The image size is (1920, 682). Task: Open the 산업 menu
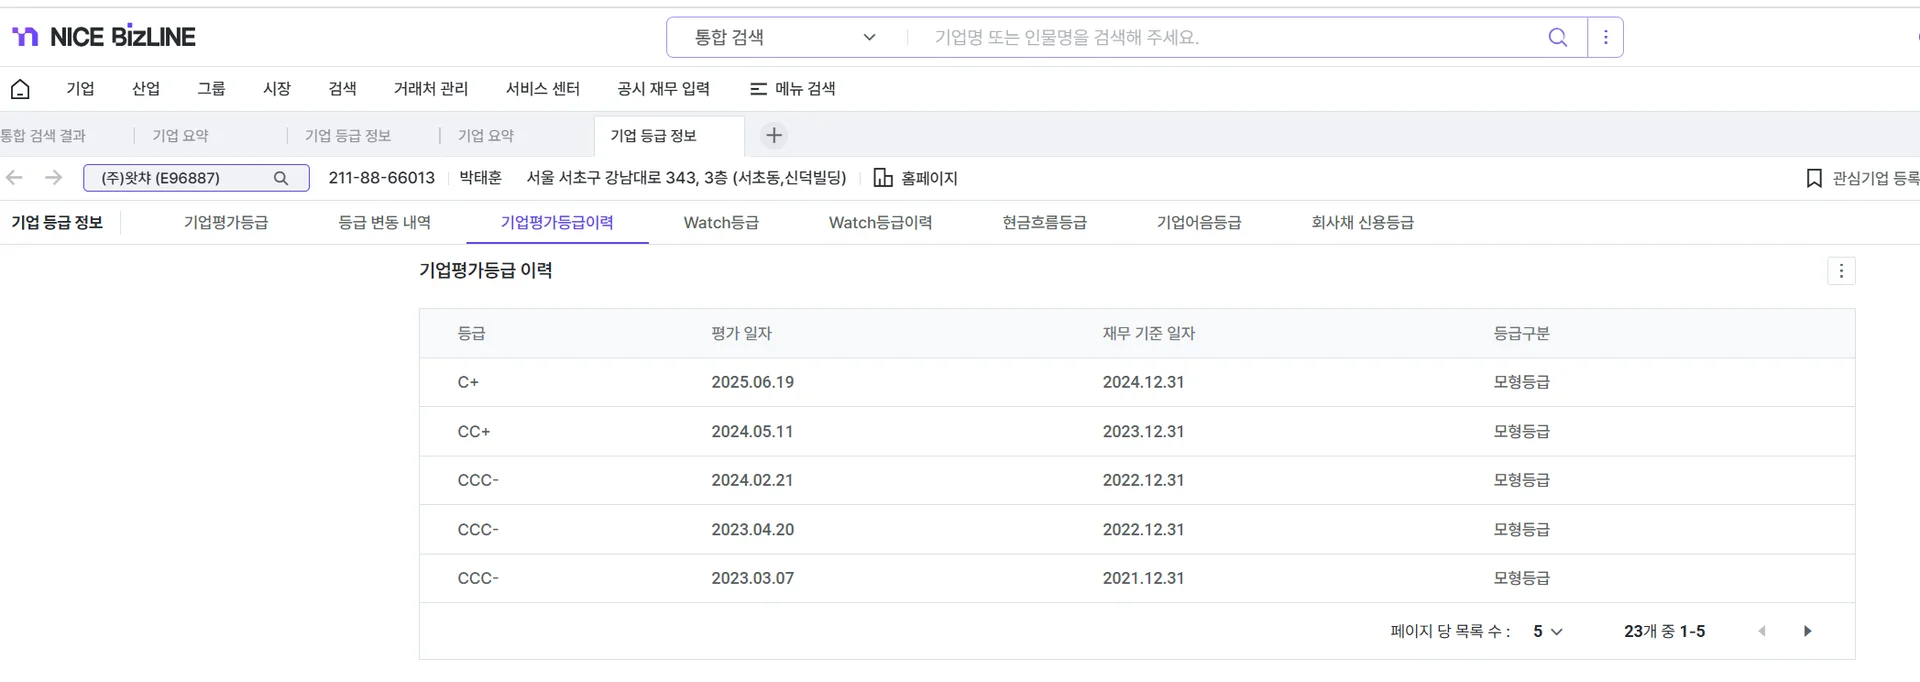coord(146,89)
